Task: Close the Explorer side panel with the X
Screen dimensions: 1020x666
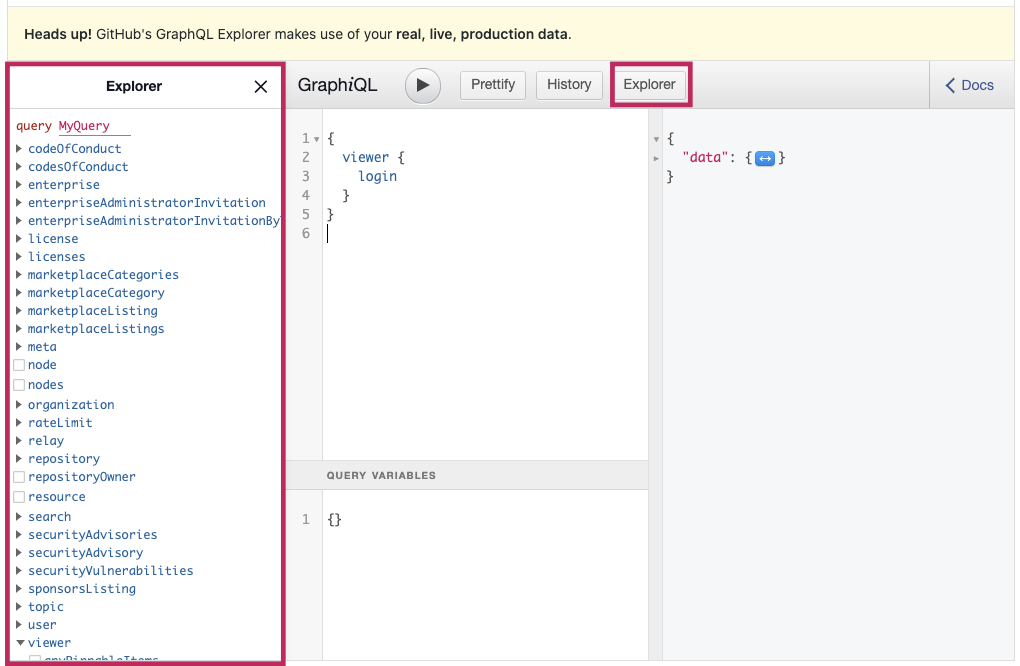Action: pos(260,86)
